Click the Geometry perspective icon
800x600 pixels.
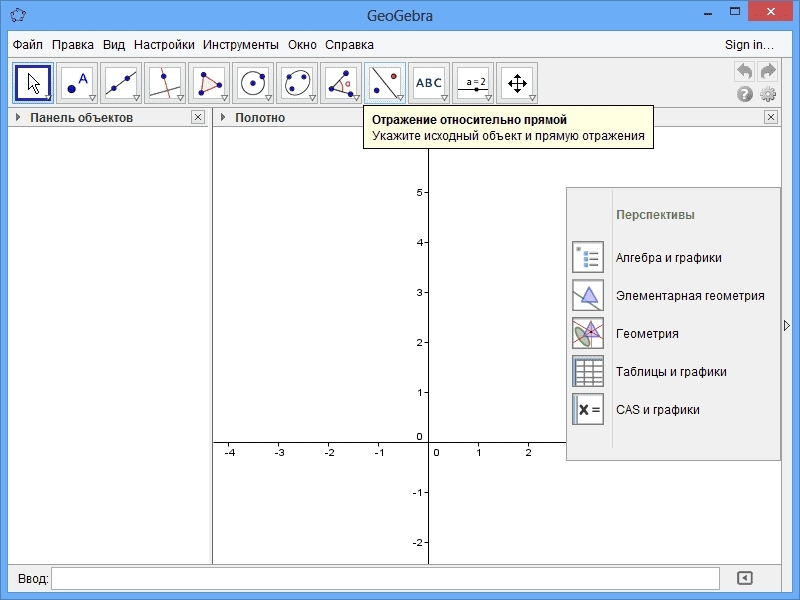coord(588,333)
